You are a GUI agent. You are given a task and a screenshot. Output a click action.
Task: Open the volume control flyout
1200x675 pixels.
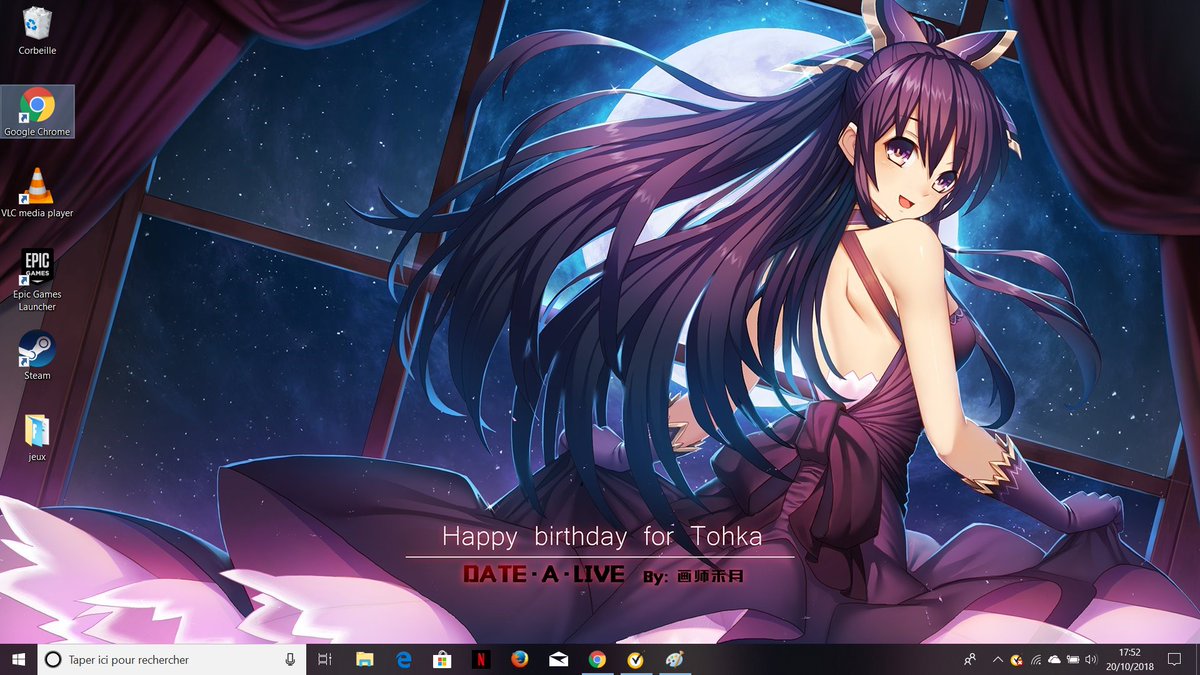point(1089,659)
